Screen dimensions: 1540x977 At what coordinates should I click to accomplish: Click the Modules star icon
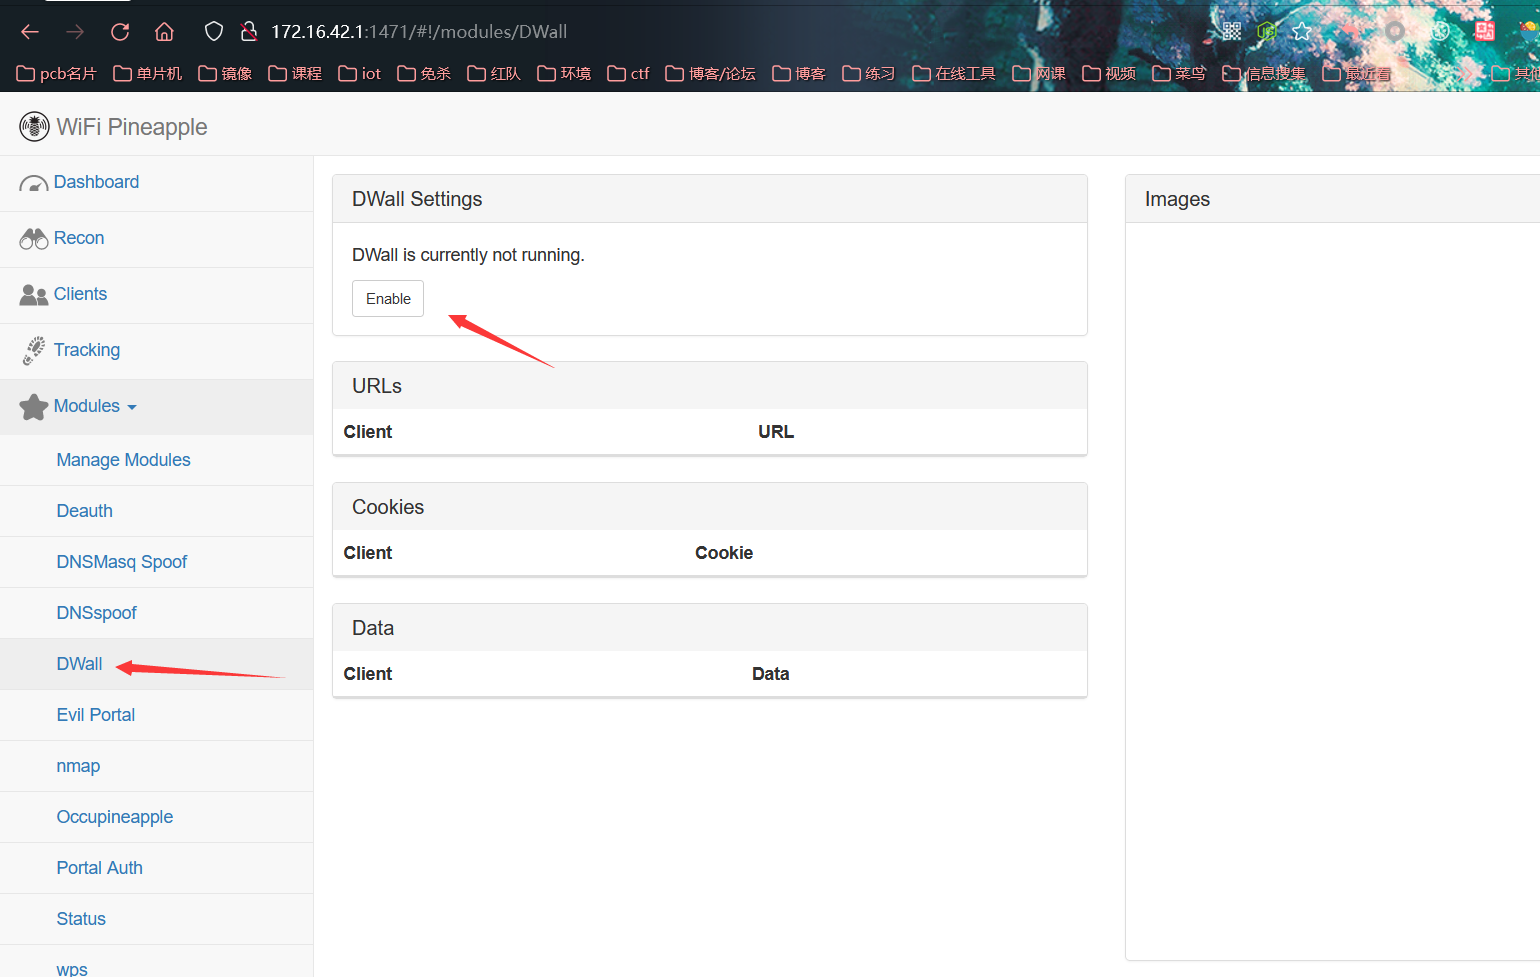[x=33, y=407]
